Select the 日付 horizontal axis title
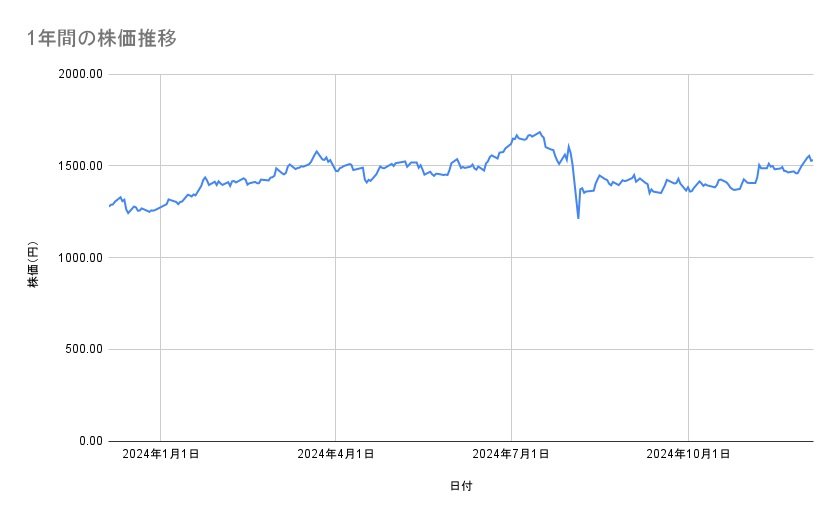 [x=461, y=486]
